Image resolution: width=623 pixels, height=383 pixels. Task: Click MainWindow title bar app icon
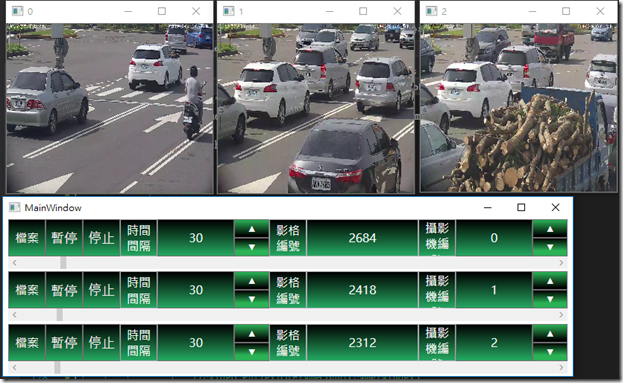(x=15, y=207)
